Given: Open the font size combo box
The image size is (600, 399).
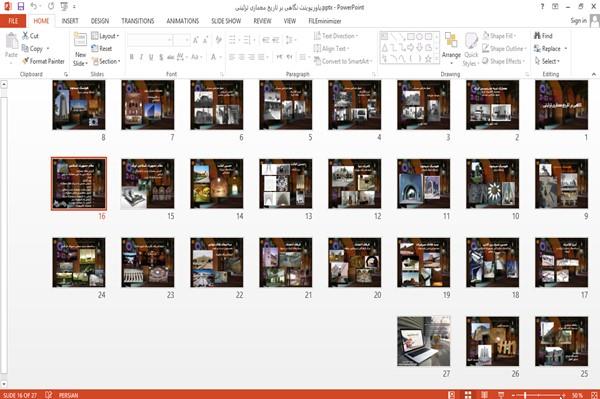Looking at the screenshot, I should click(181, 40).
